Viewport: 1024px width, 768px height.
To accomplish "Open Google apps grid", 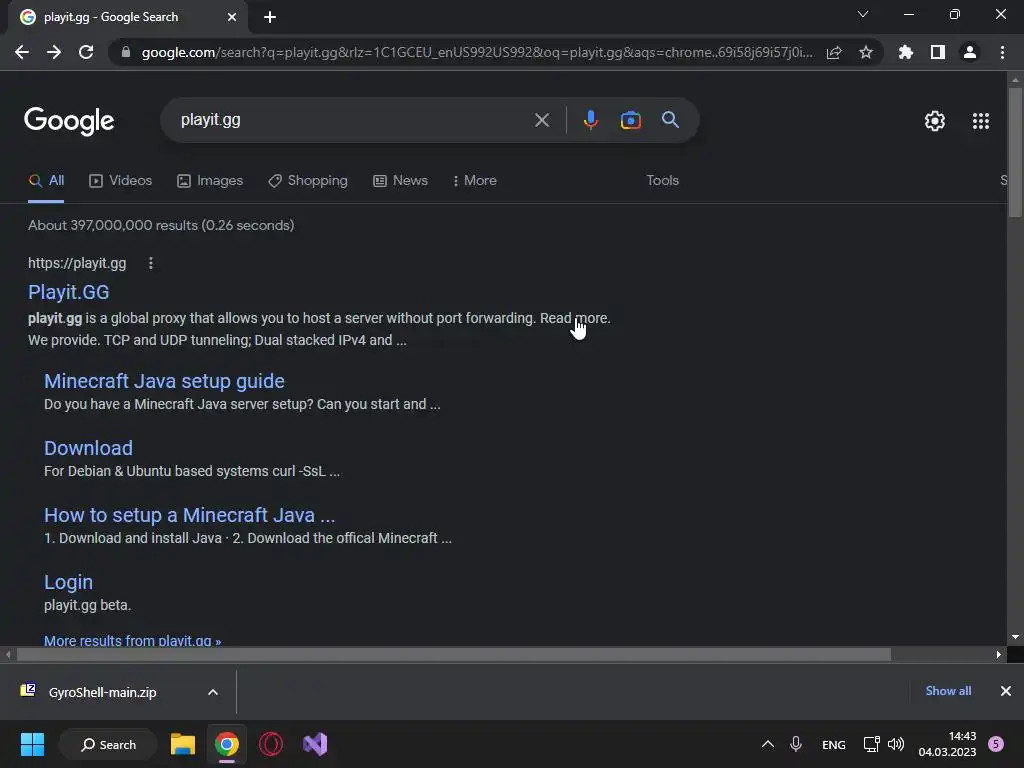I will 981,121.
